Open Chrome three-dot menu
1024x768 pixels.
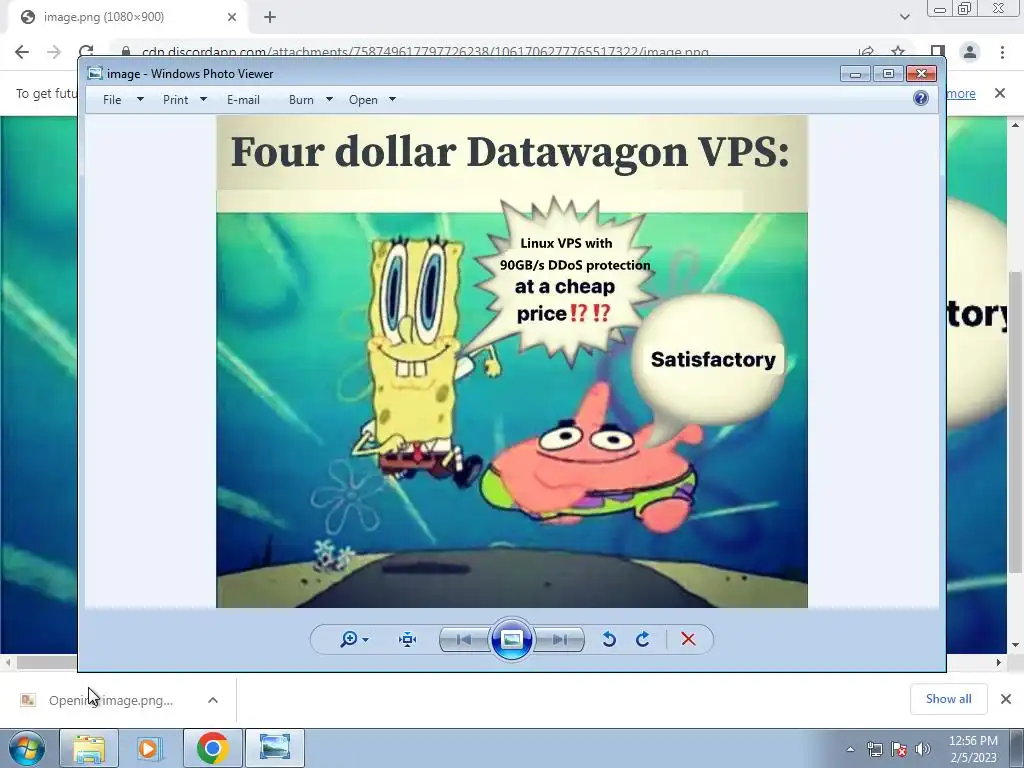point(1002,52)
